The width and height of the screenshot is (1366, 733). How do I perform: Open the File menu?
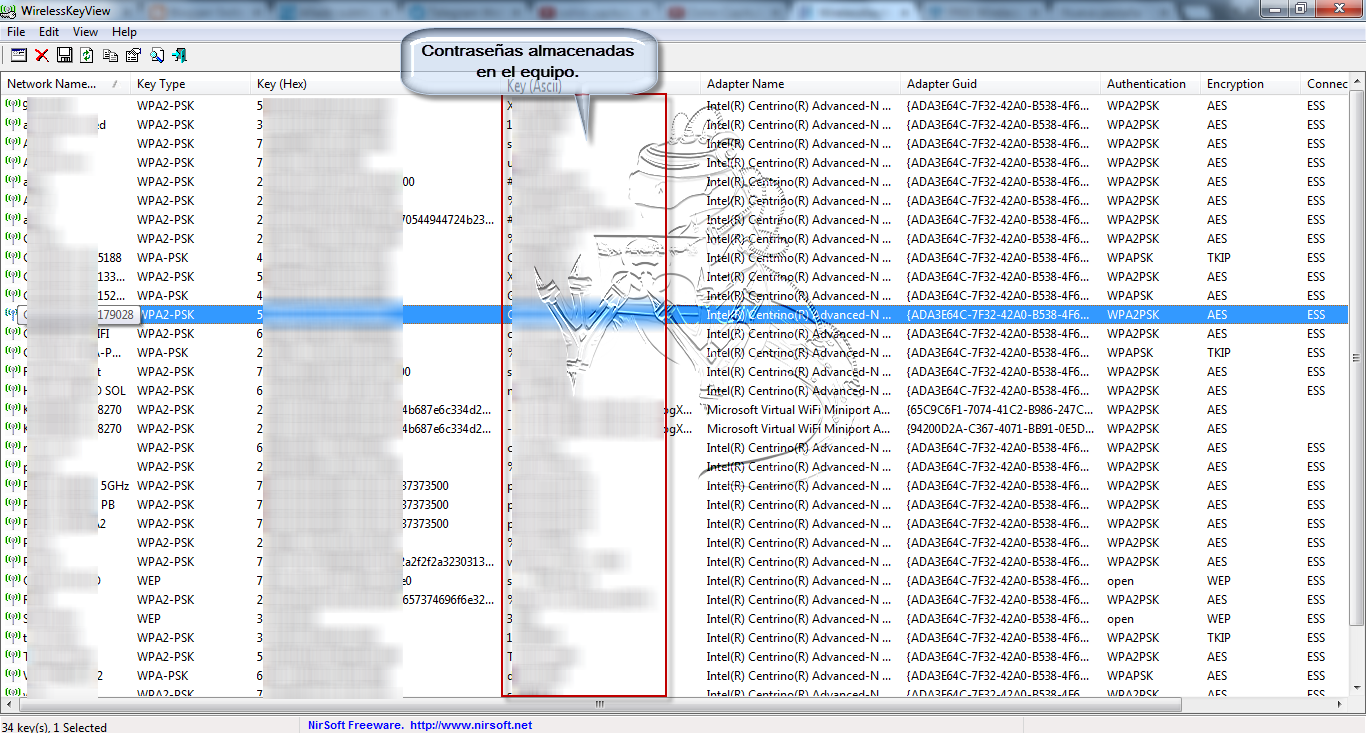(16, 32)
